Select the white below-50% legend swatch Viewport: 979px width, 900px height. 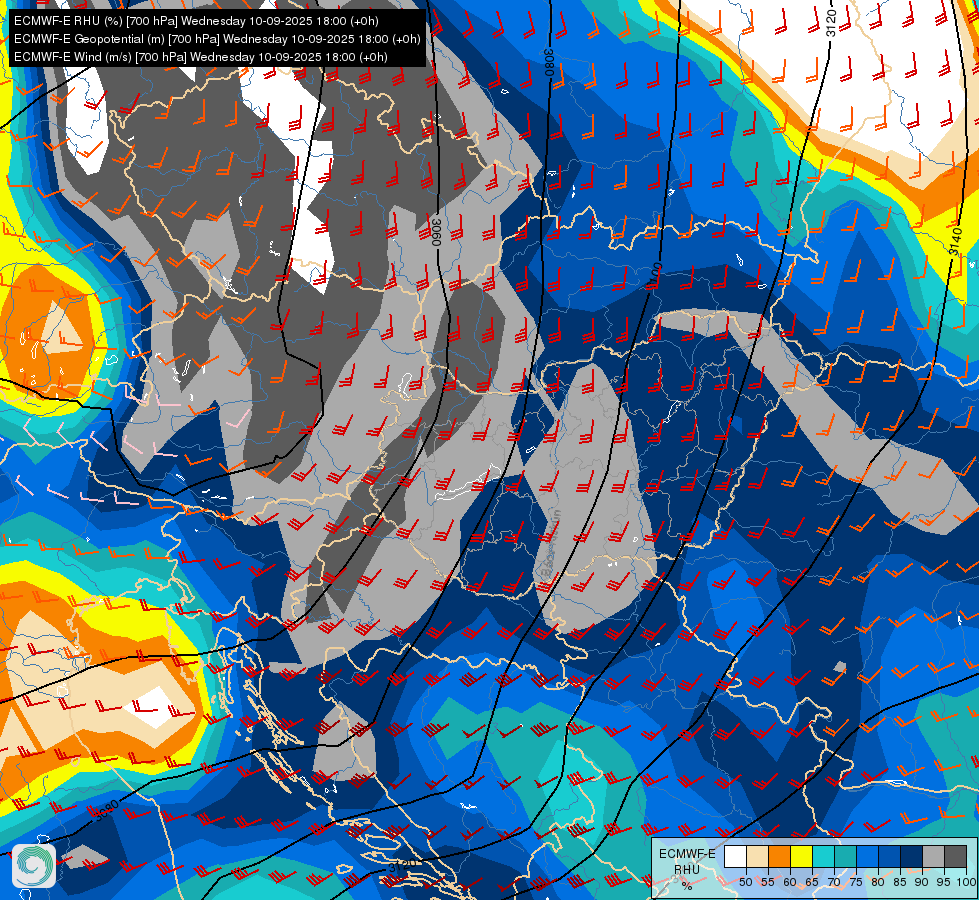[735, 856]
